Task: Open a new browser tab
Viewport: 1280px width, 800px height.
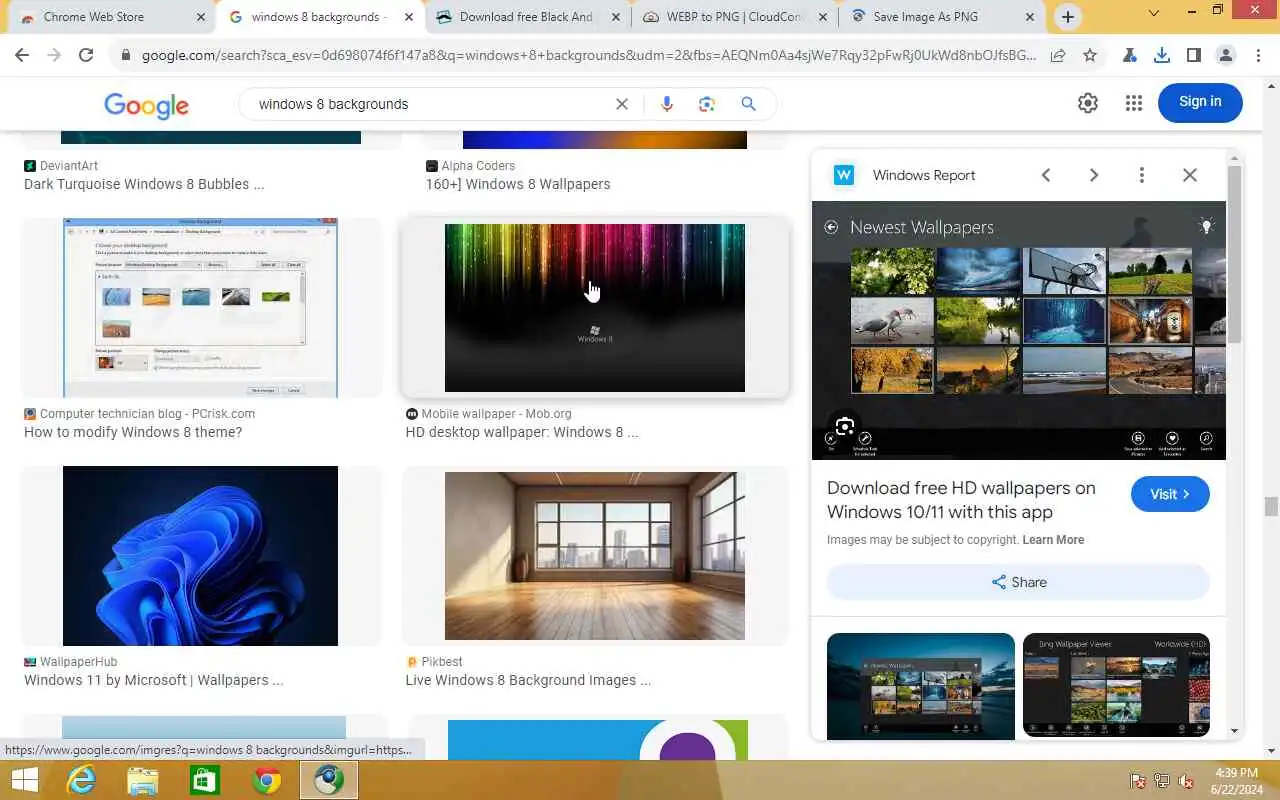Action: pos(1068,17)
